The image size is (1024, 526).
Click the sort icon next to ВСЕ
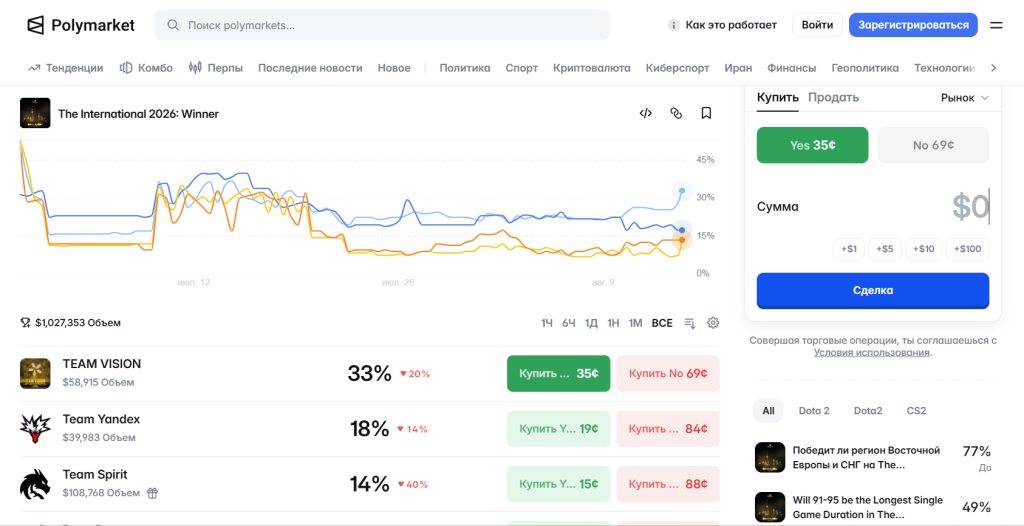point(690,323)
